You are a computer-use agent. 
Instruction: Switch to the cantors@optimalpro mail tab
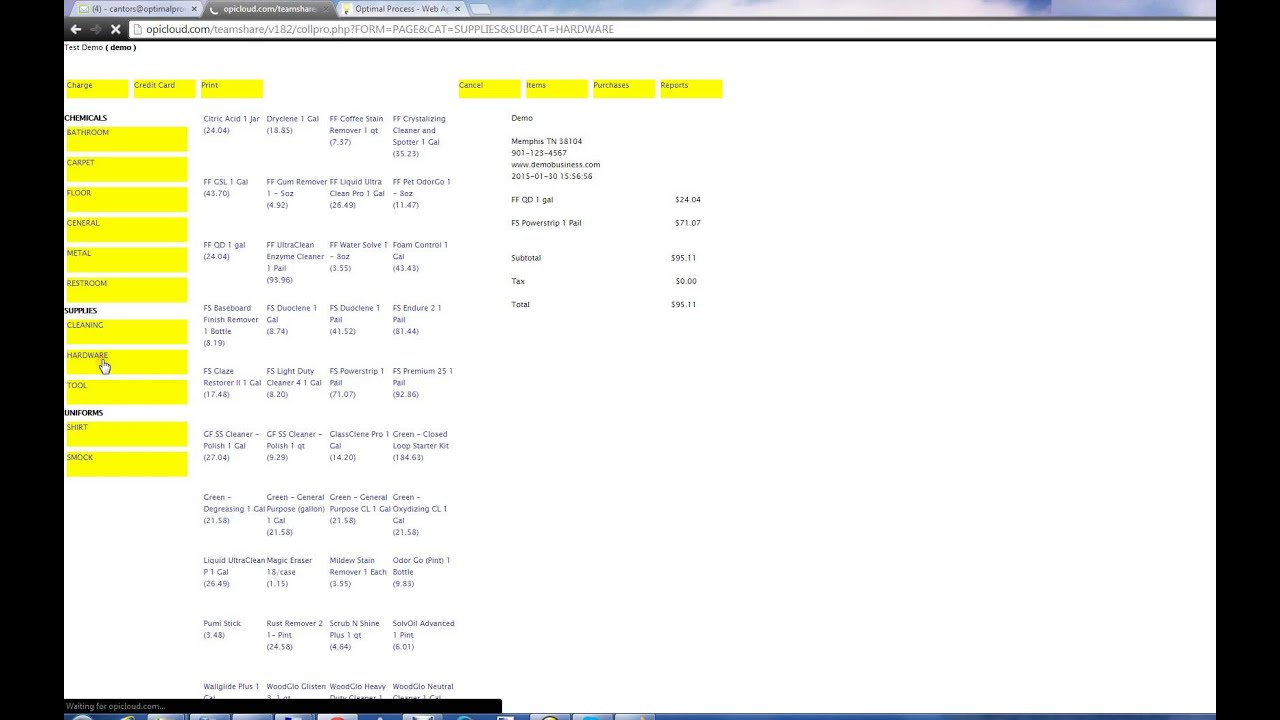[x=138, y=9]
